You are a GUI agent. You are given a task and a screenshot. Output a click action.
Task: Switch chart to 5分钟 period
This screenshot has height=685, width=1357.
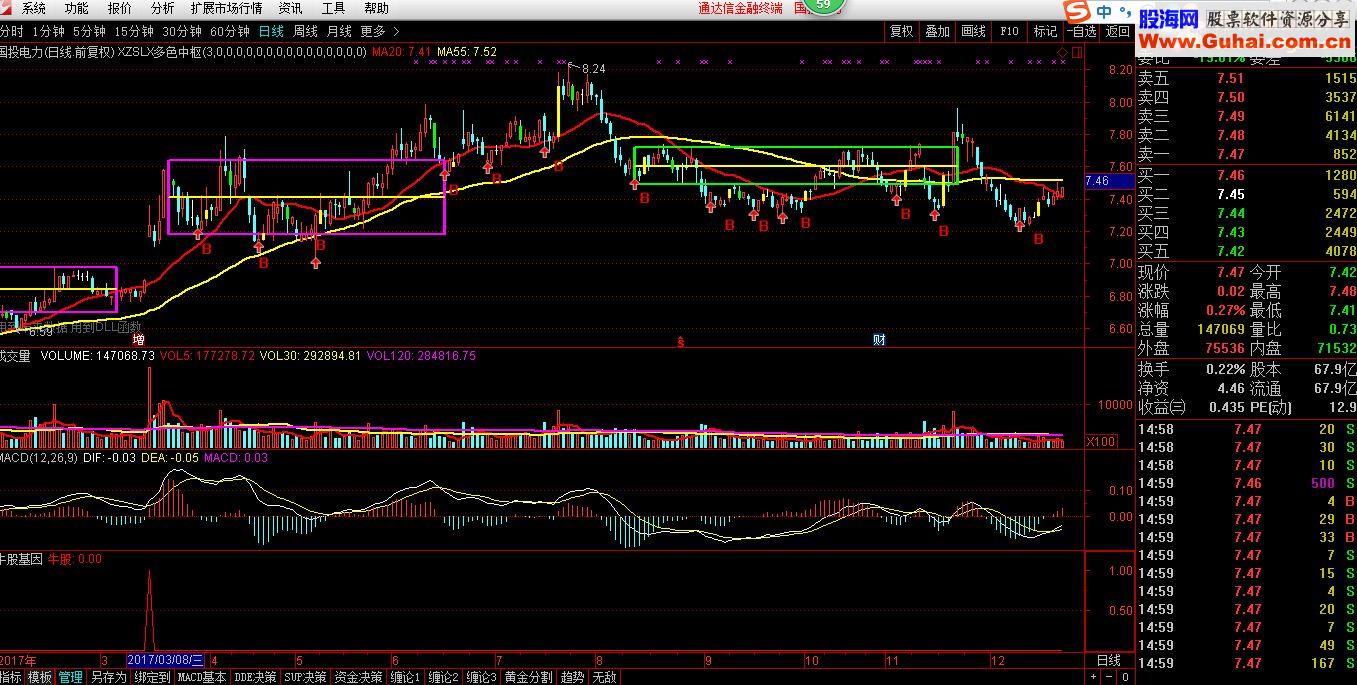[88, 31]
